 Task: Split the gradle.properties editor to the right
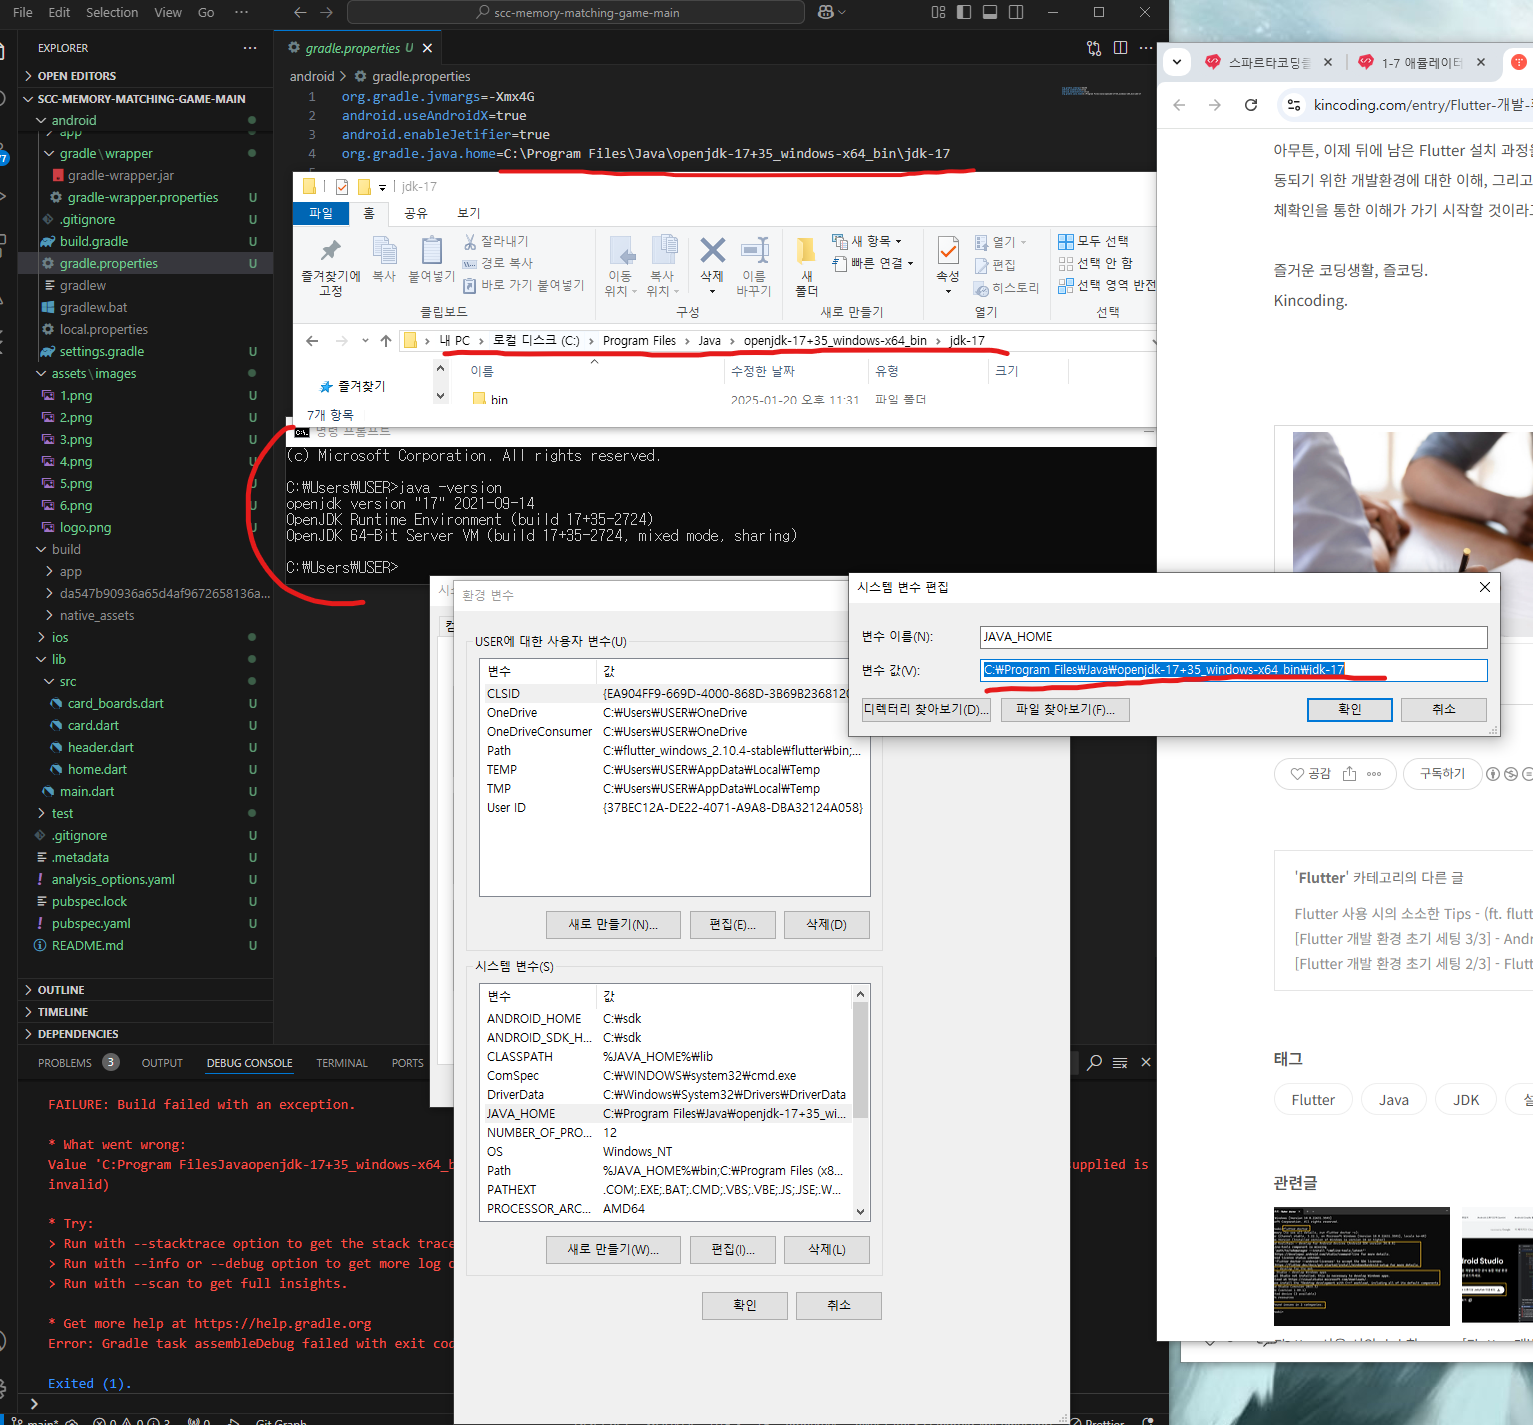coord(1120,48)
